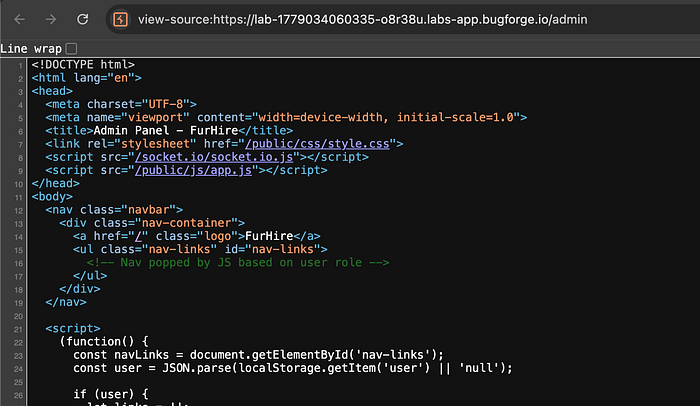
Task: Go forward with the browser forward arrow
Action: click(51, 19)
